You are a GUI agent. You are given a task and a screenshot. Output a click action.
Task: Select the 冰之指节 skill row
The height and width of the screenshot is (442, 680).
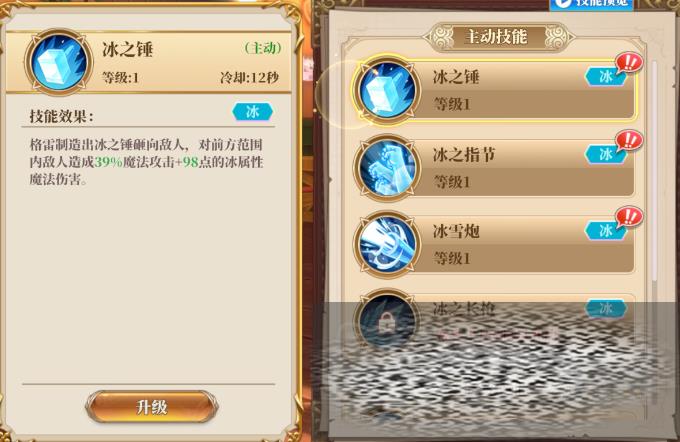tap(494, 168)
